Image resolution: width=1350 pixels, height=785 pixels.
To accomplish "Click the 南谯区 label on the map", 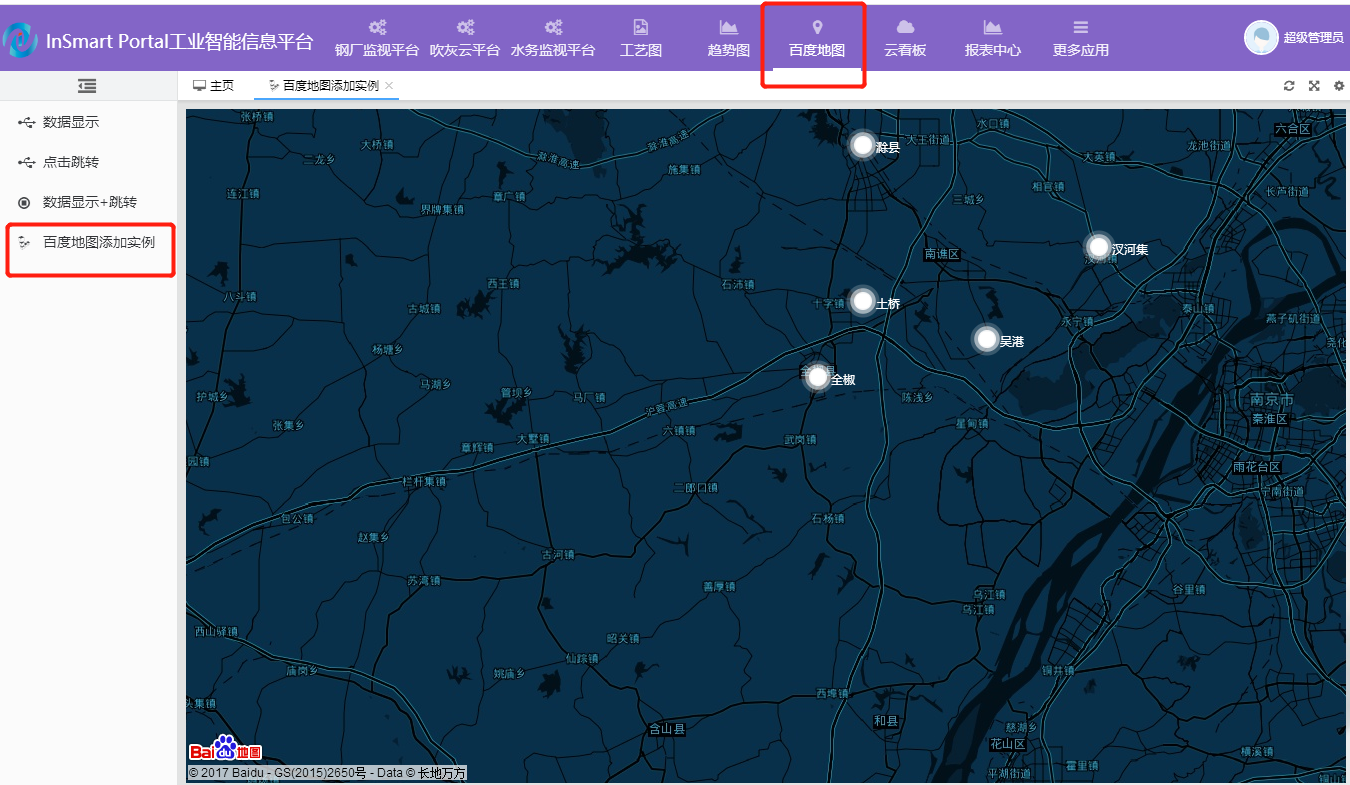I will 942,254.
